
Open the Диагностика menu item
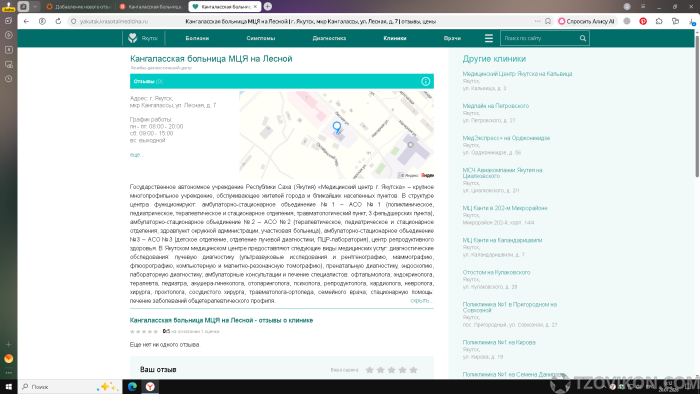(329, 38)
